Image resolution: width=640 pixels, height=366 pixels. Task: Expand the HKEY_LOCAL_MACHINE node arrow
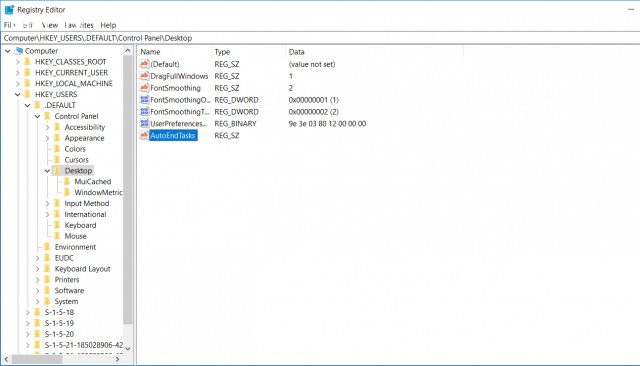18,84
